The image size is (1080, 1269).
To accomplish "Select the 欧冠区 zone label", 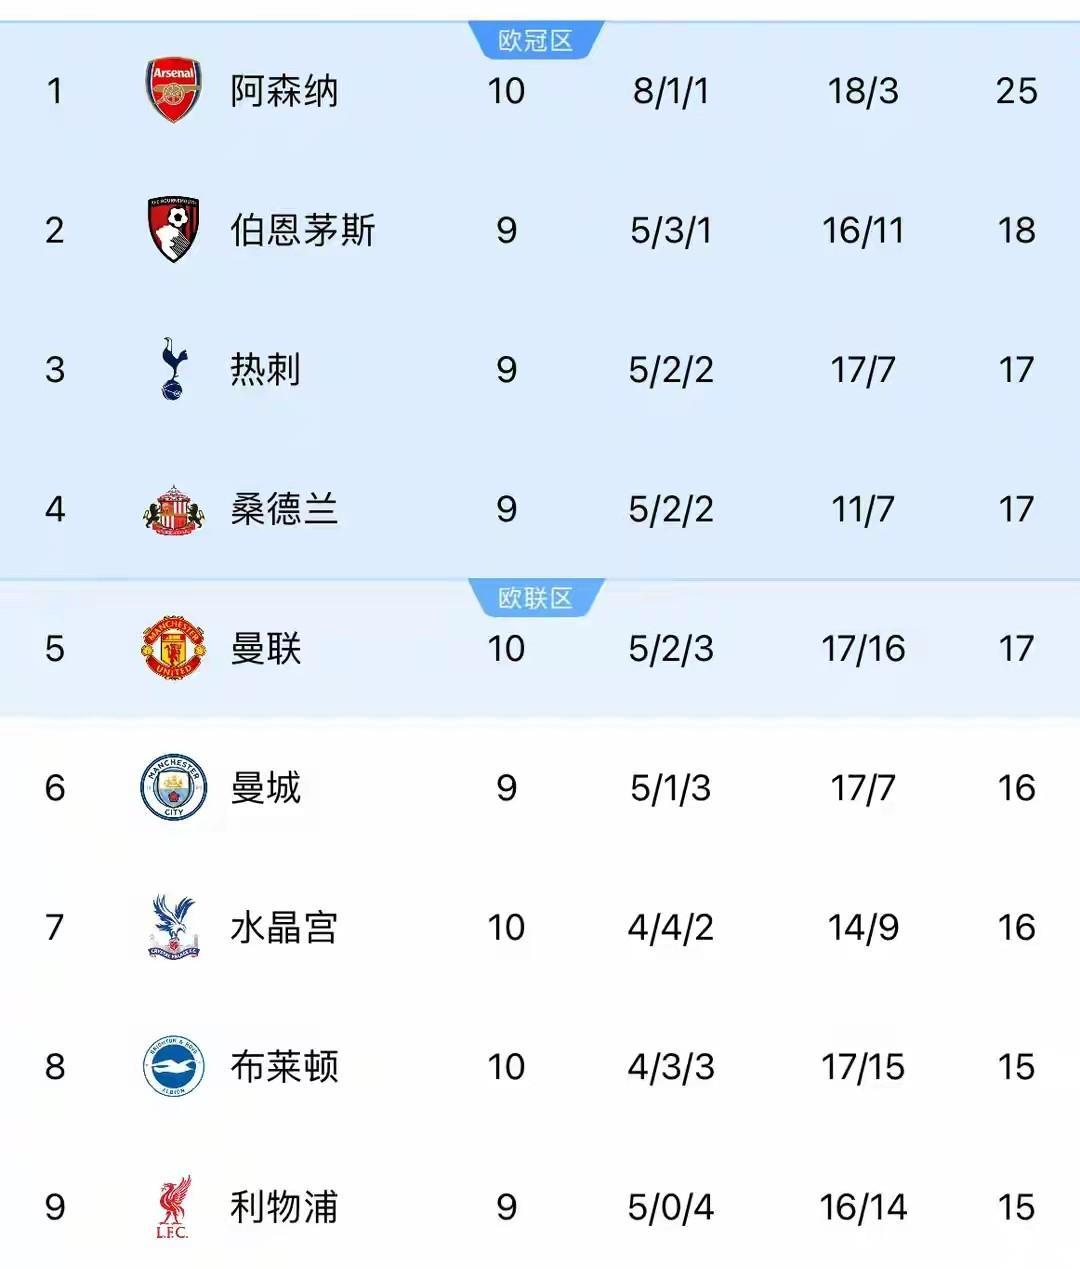I will tap(535, 41).
